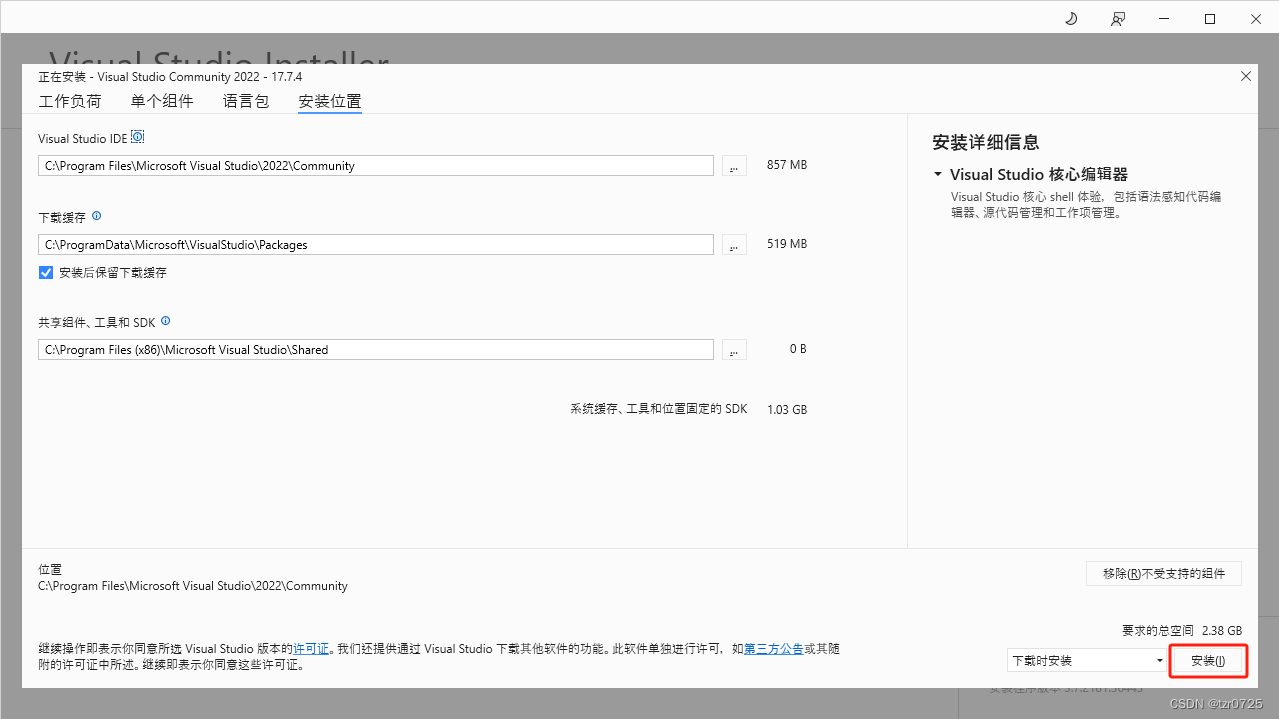The width and height of the screenshot is (1279, 719).
Task: Minimize the Visual Studio Installer window
Action: pos(1164,18)
